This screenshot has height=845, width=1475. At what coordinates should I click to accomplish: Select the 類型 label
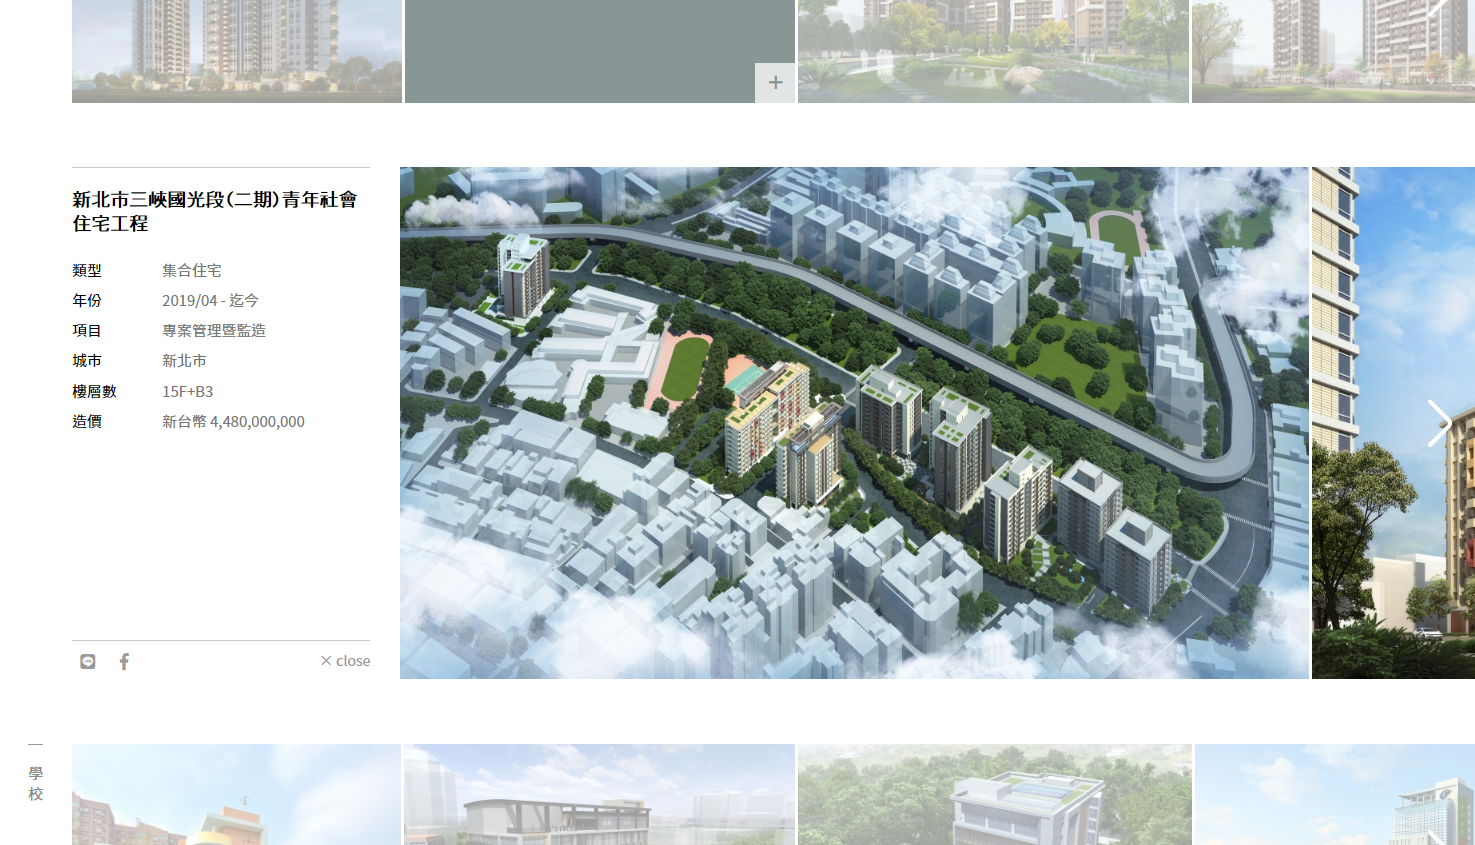click(87, 271)
